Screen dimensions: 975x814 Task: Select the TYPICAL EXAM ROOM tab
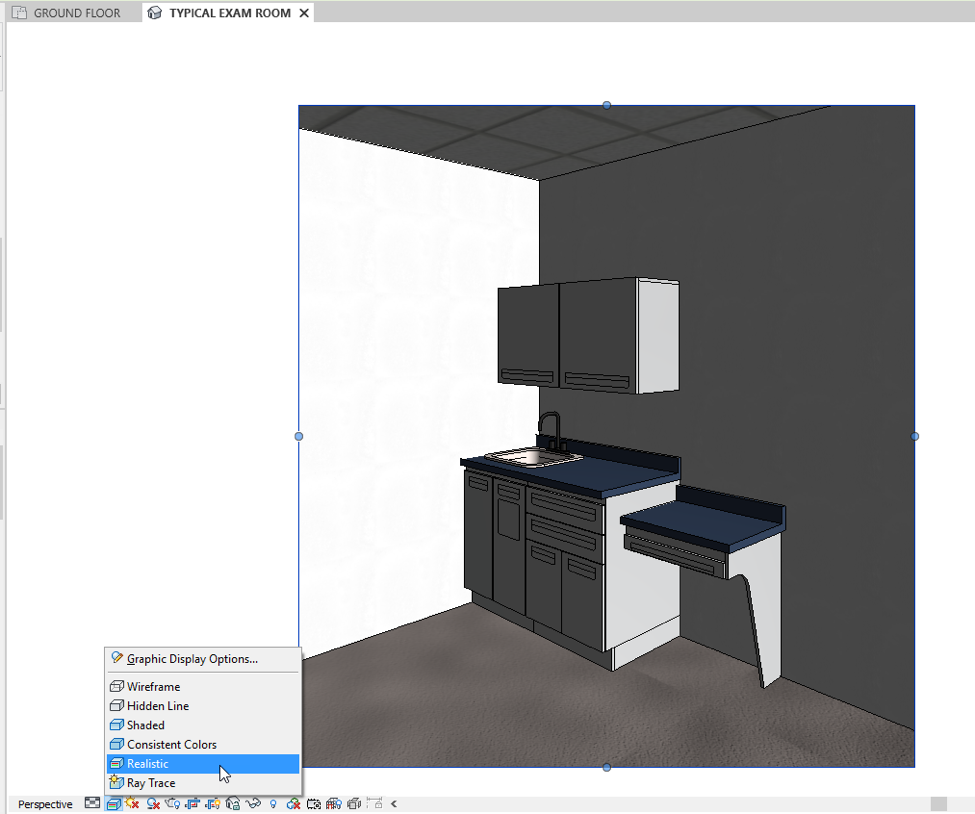229,13
